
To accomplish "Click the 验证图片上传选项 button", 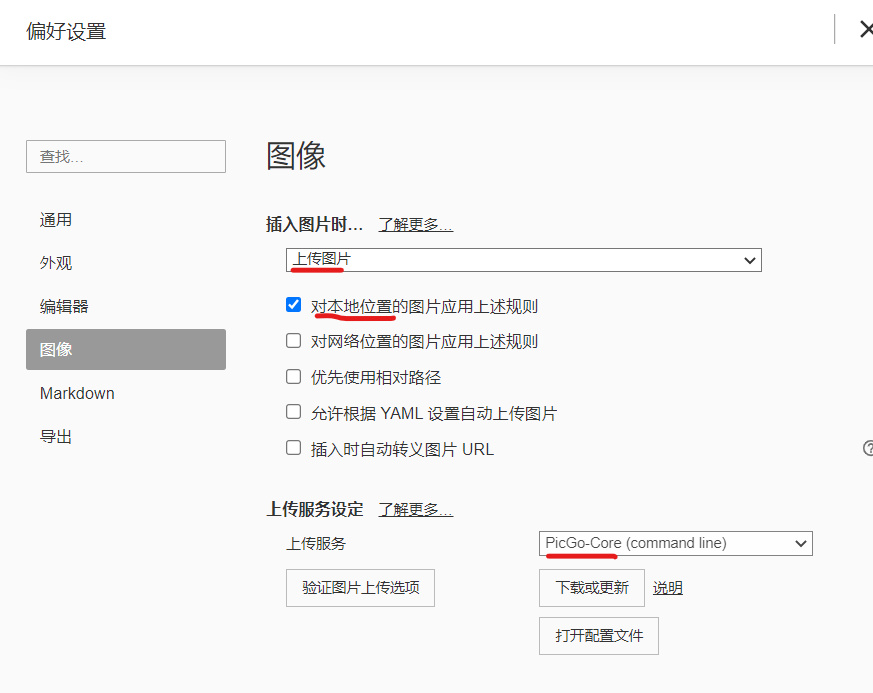I will pyautogui.click(x=360, y=588).
